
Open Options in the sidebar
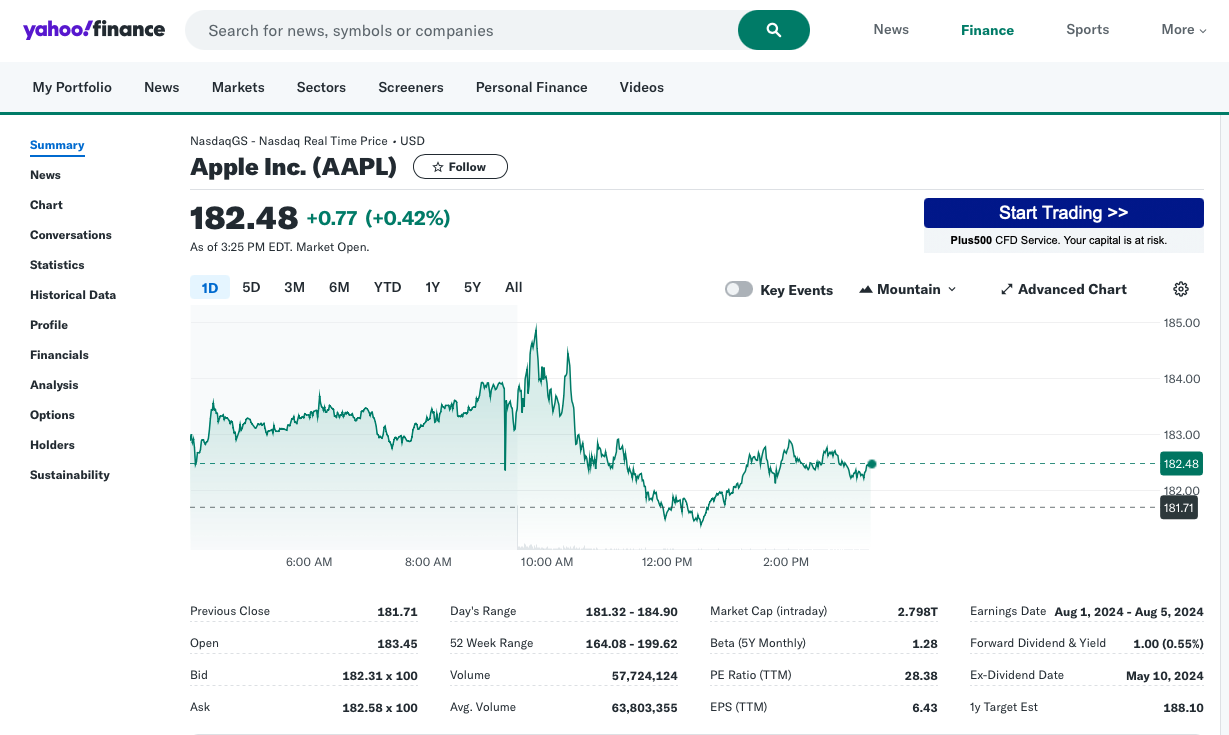(52, 415)
